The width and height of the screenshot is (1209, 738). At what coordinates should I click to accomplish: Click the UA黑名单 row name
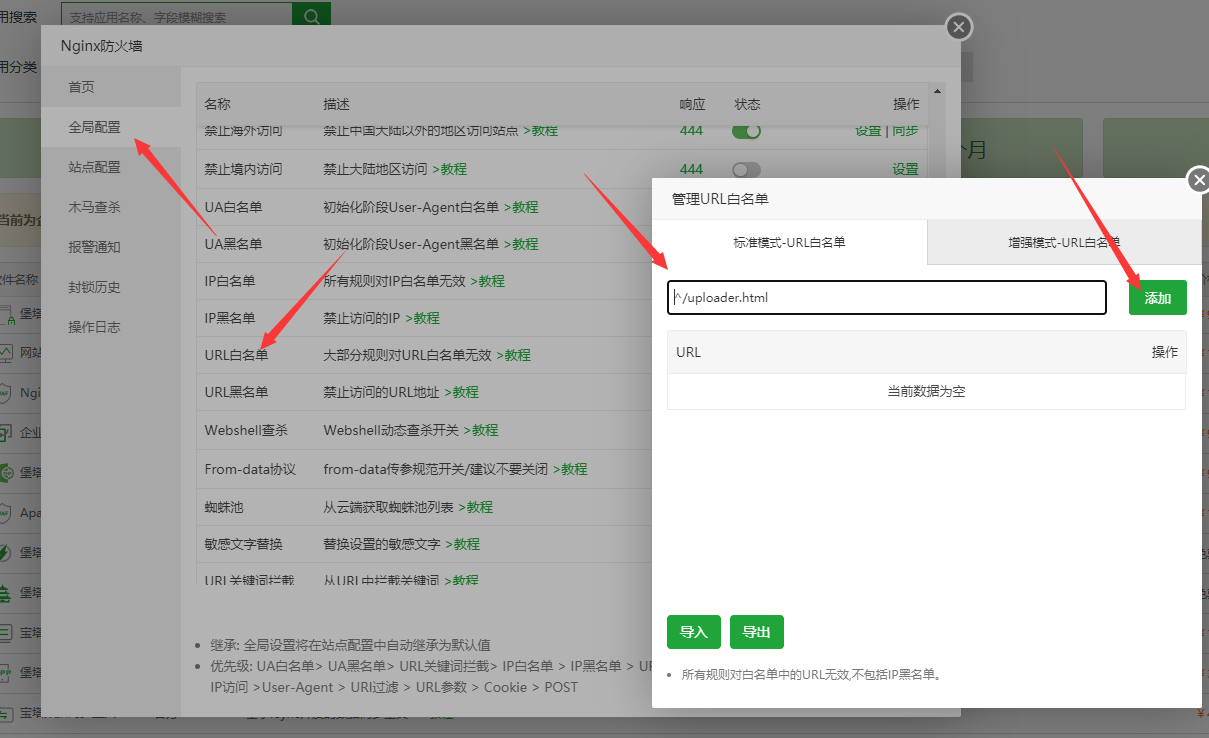pyautogui.click(x=233, y=244)
